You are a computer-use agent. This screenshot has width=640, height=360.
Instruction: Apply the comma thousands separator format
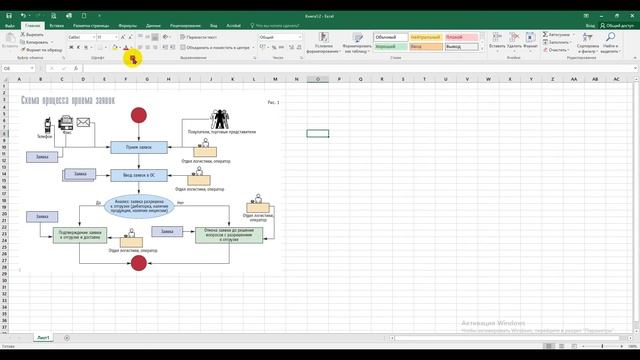281,47
